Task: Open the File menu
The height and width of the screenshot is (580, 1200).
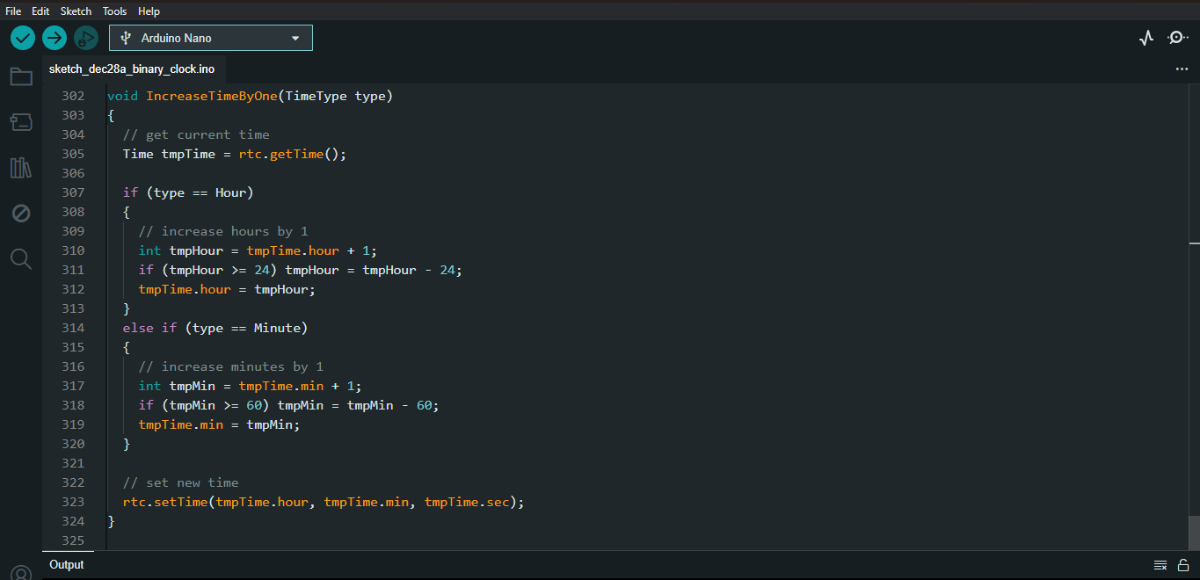Action: pyautogui.click(x=14, y=11)
